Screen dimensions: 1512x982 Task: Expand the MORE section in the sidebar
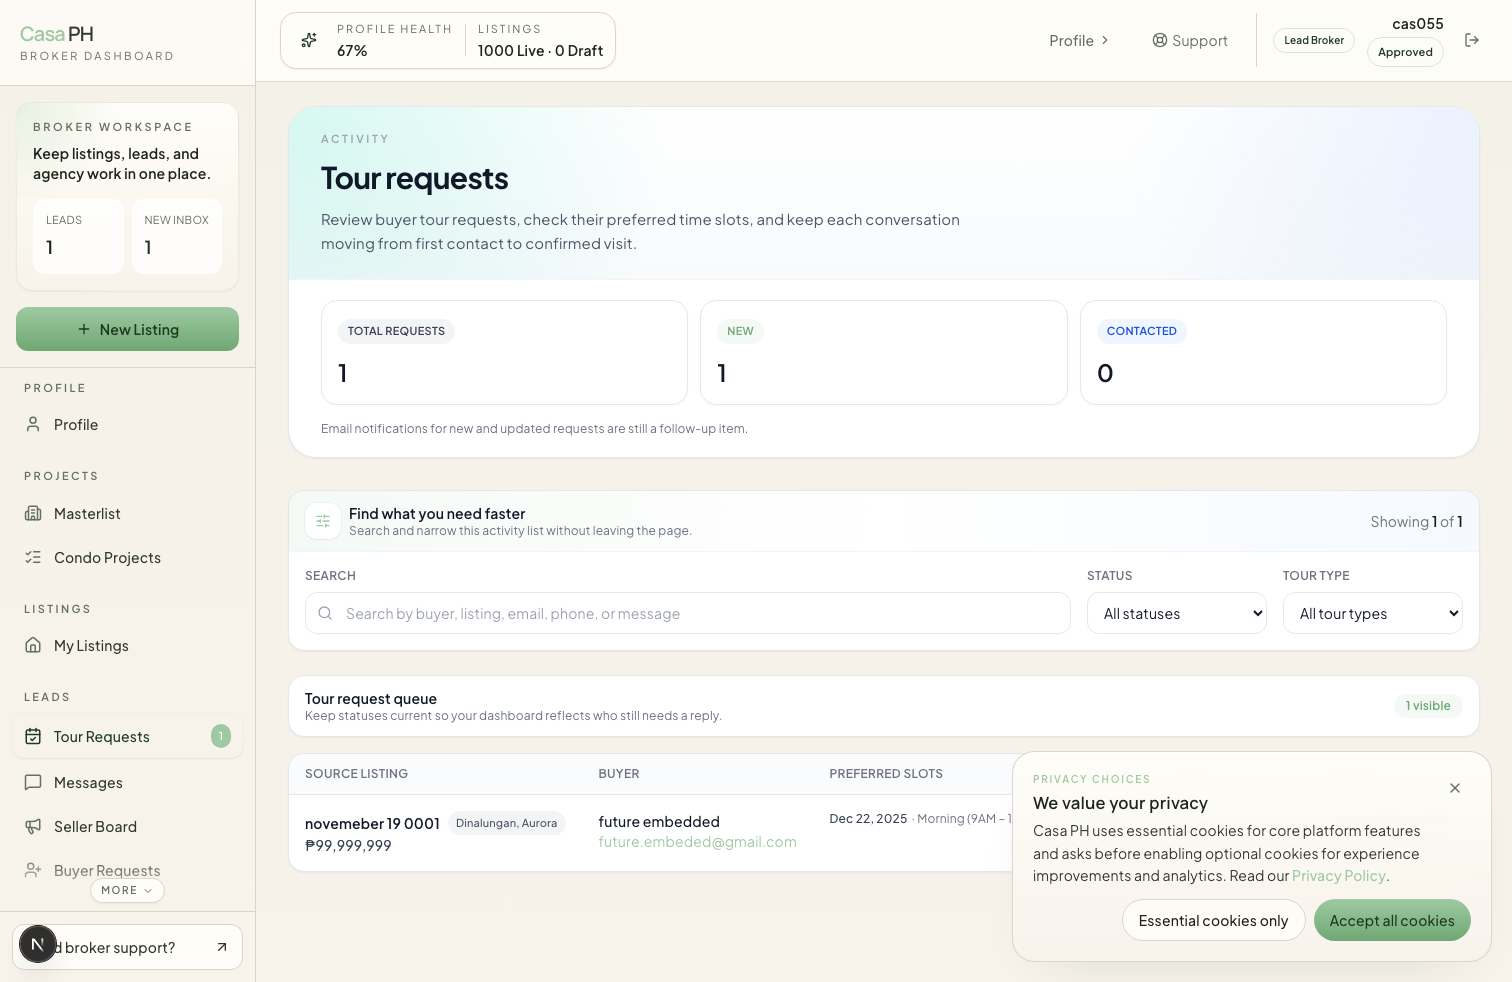pos(127,890)
